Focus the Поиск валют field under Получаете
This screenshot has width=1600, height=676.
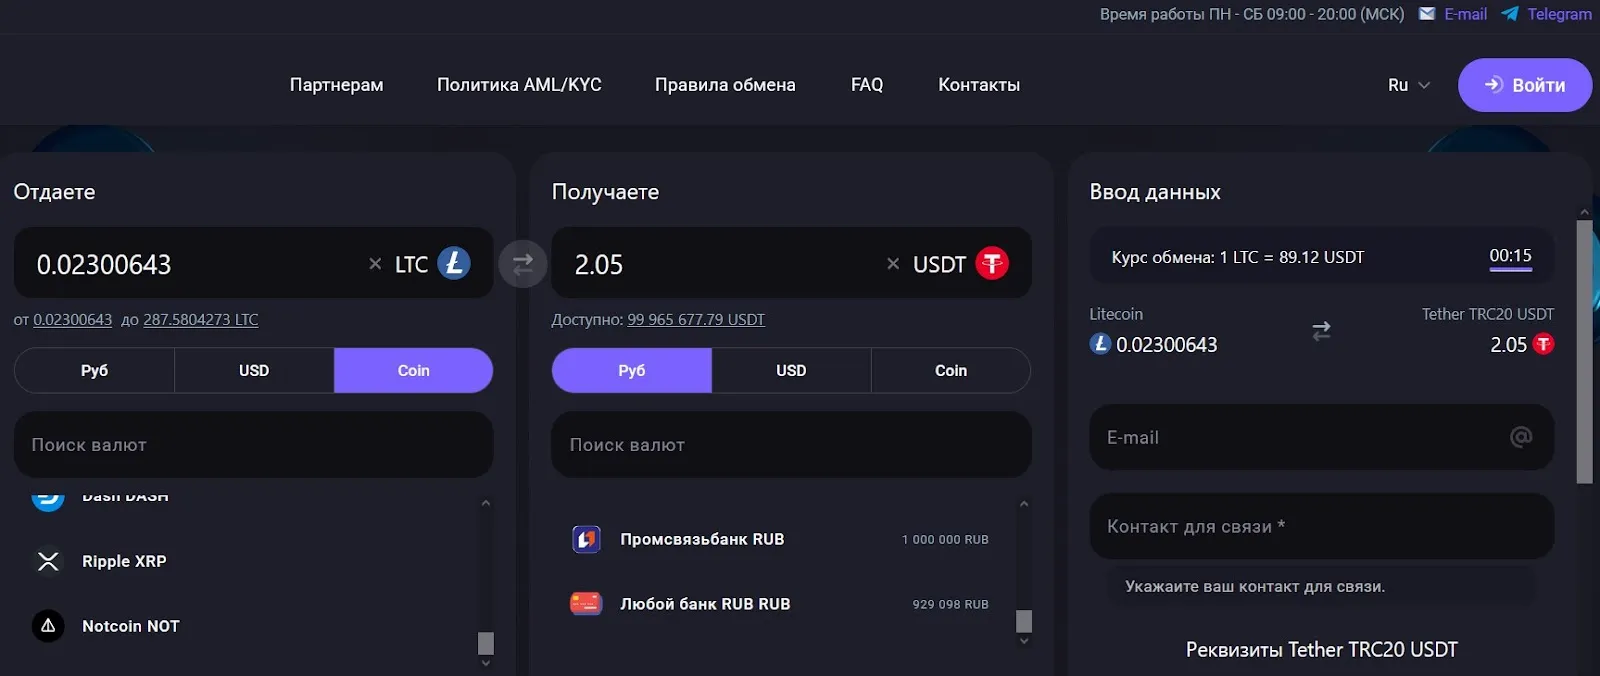tap(791, 445)
